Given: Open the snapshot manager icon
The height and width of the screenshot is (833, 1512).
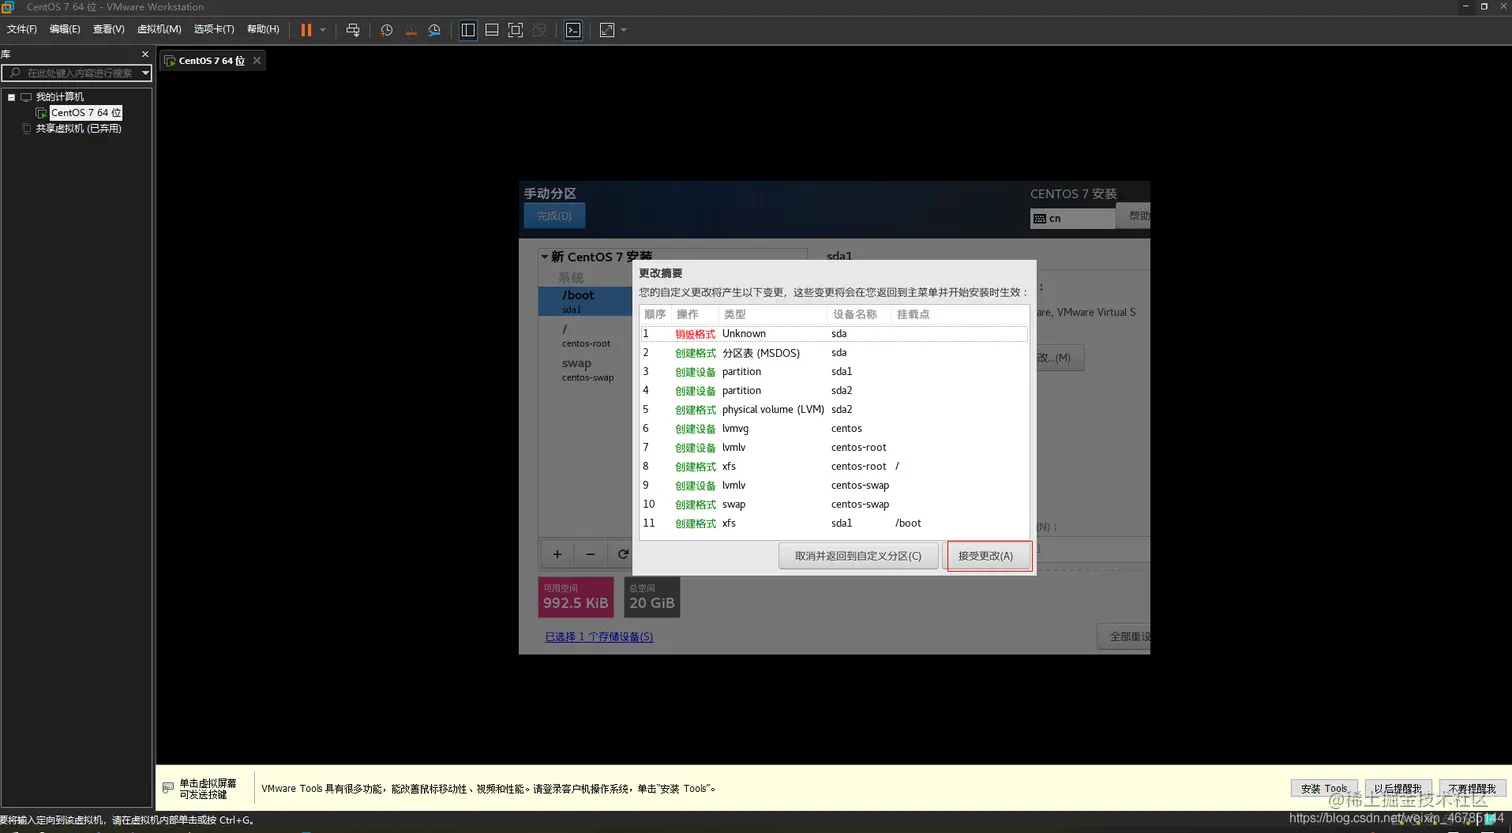Looking at the screenshot, I should click(x=434, y=30).
